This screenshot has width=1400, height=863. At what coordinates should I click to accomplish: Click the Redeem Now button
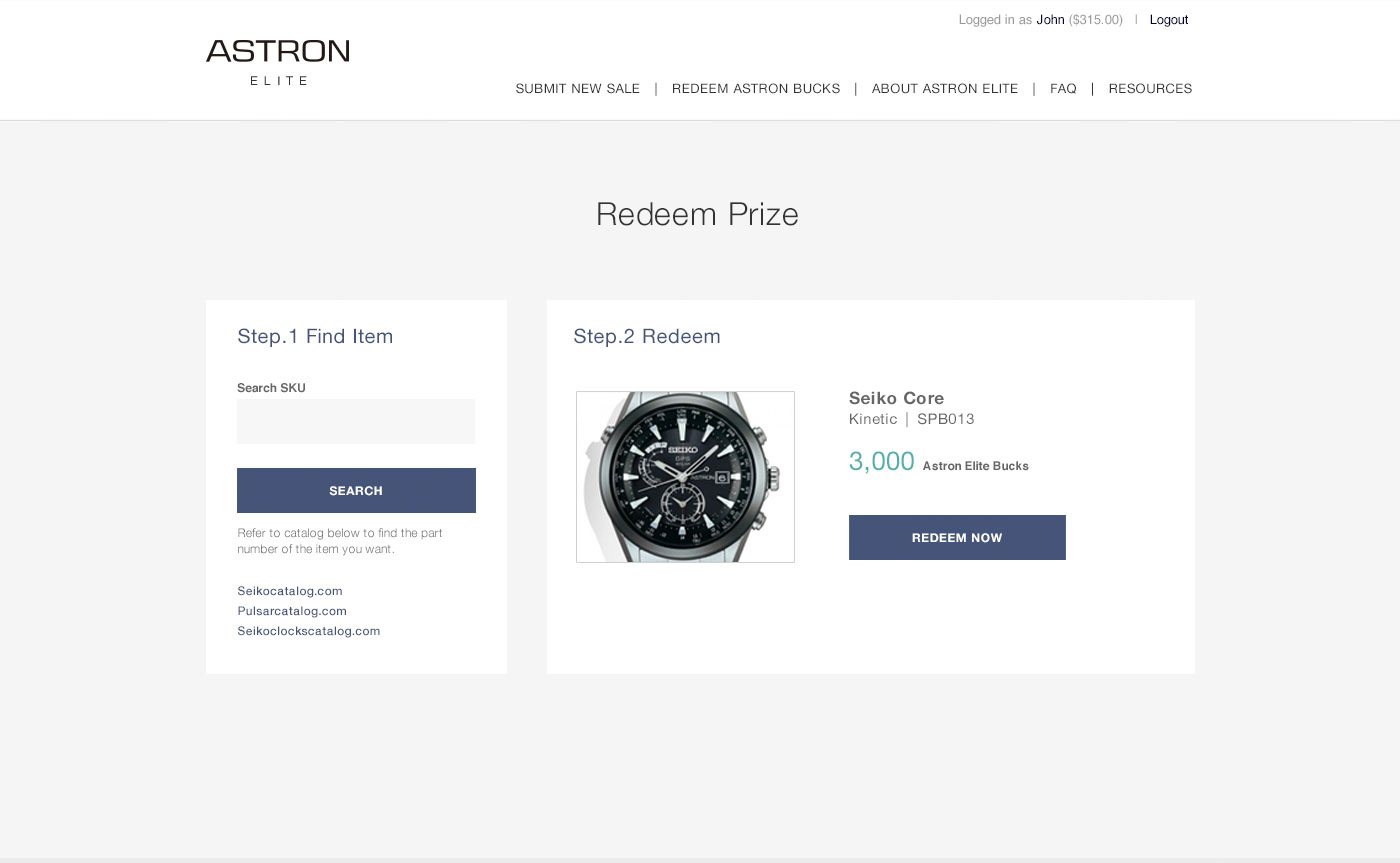pyautogui.click(x=957, y=537)
